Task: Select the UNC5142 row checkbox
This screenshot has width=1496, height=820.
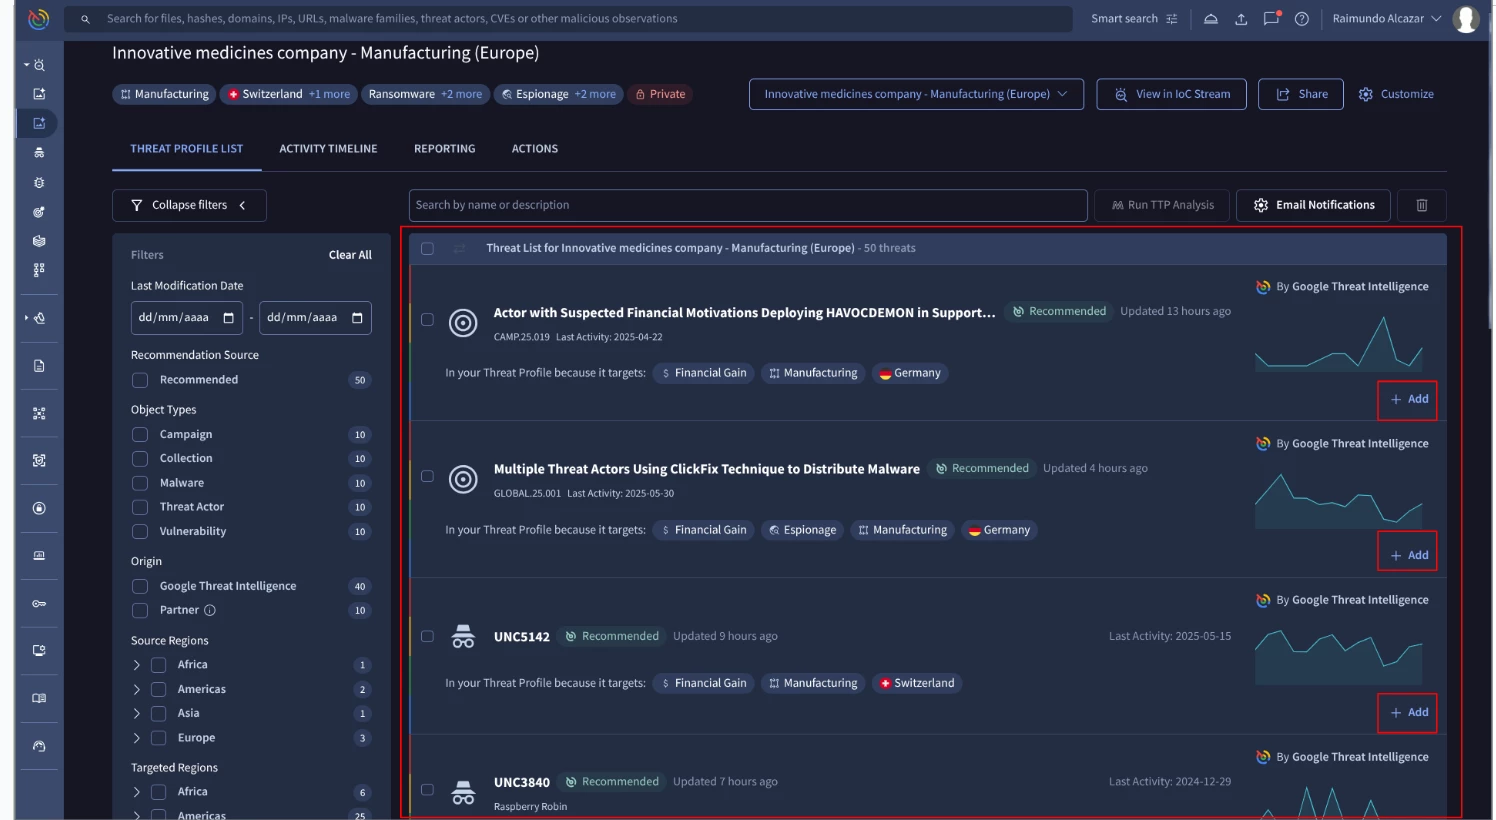Action: coord(427,636)
